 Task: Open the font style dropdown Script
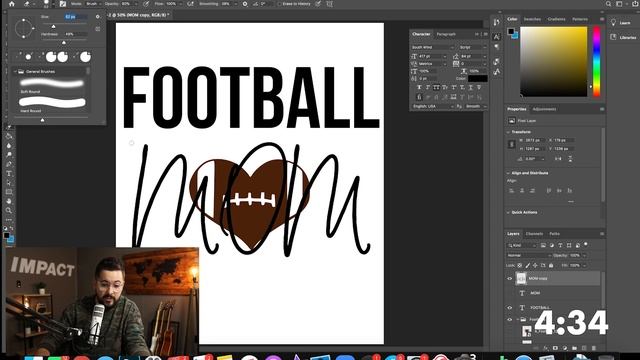point(472,47)
